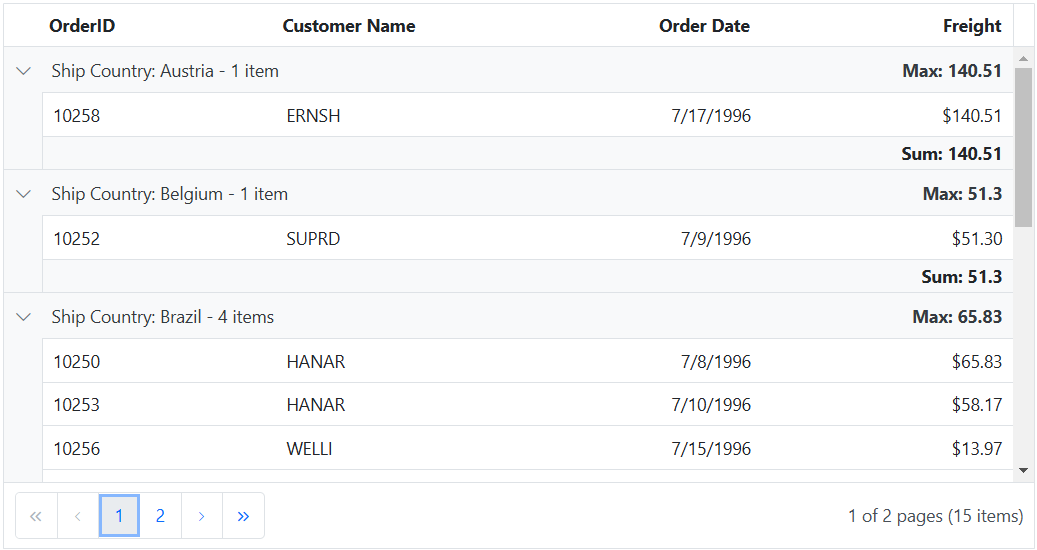Viewport: 1037px width, 550px height.
Task: Click the scrollbar up arrow
Action: point(1023,59)
